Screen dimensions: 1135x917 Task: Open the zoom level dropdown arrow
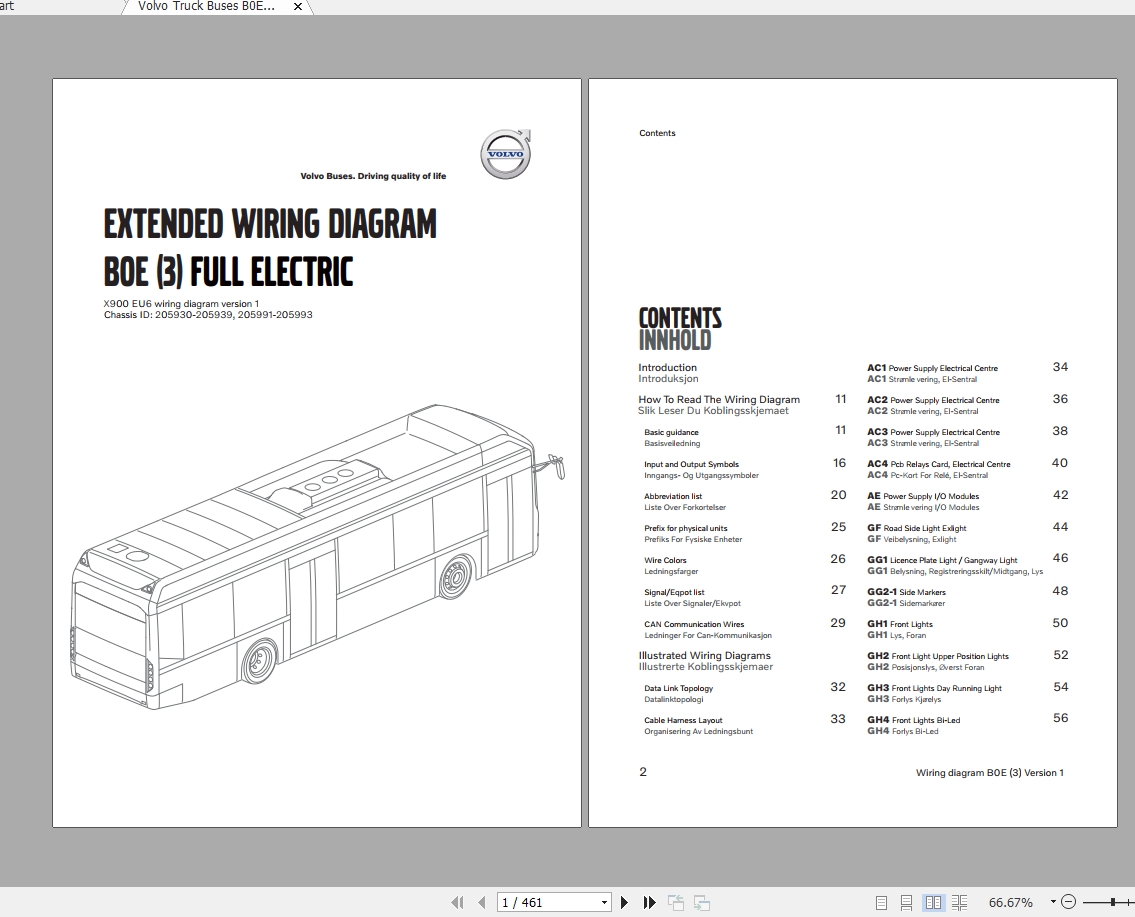click(x=1052, y=902)
